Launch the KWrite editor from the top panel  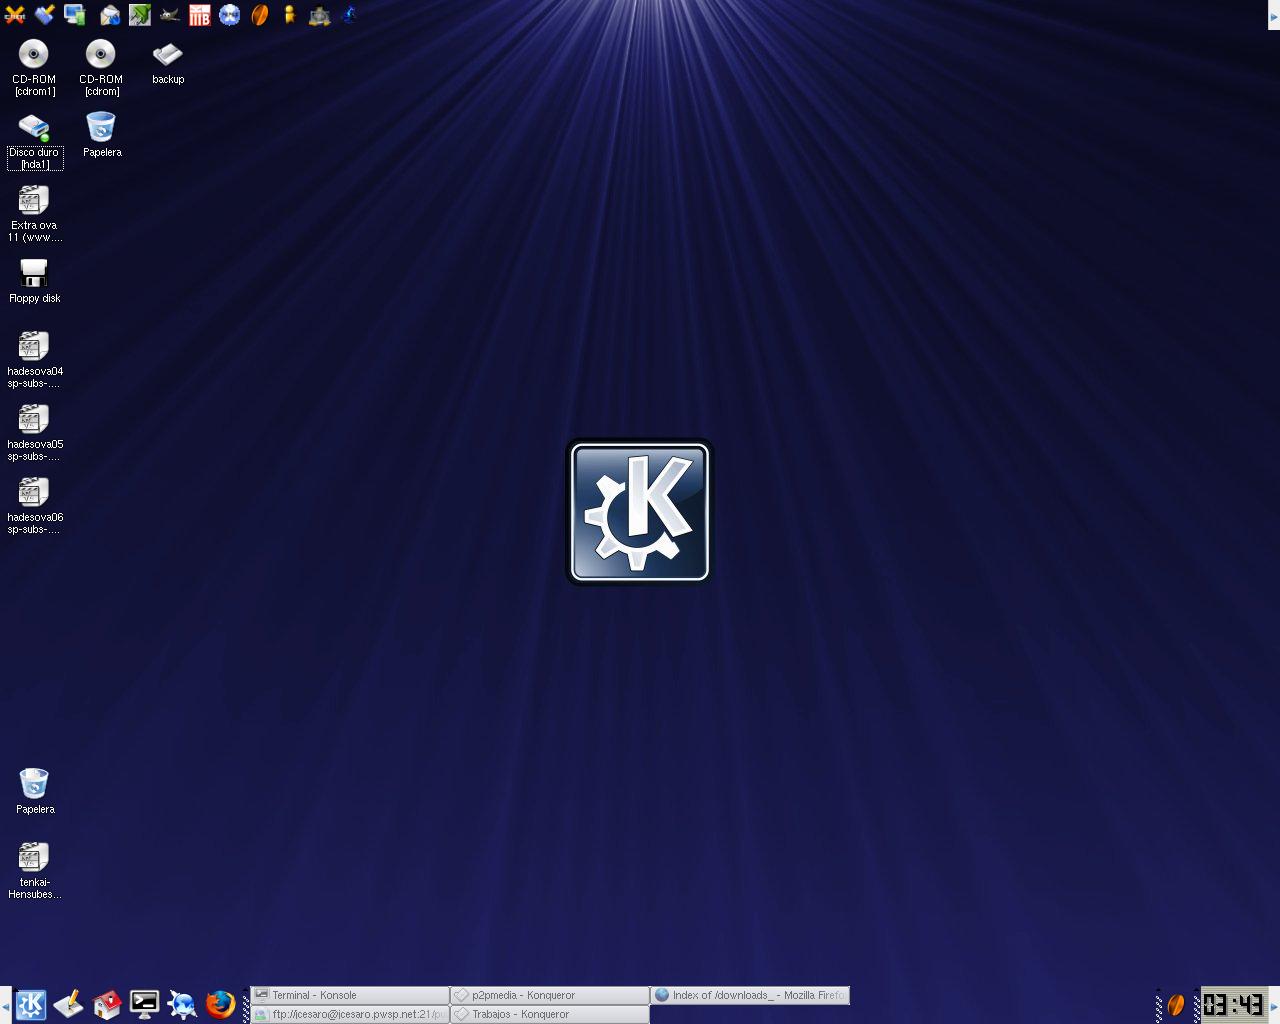(45, 15)
